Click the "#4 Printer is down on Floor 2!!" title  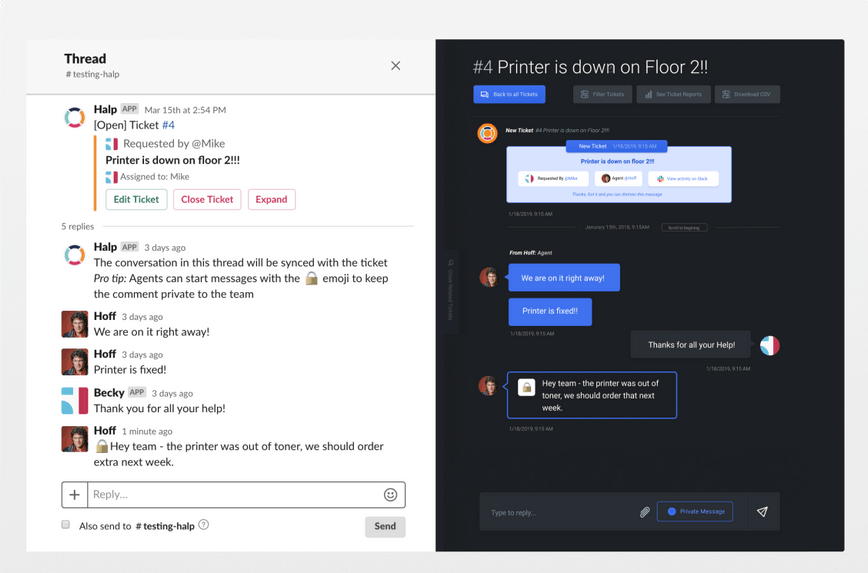click(x=590, y=67)
